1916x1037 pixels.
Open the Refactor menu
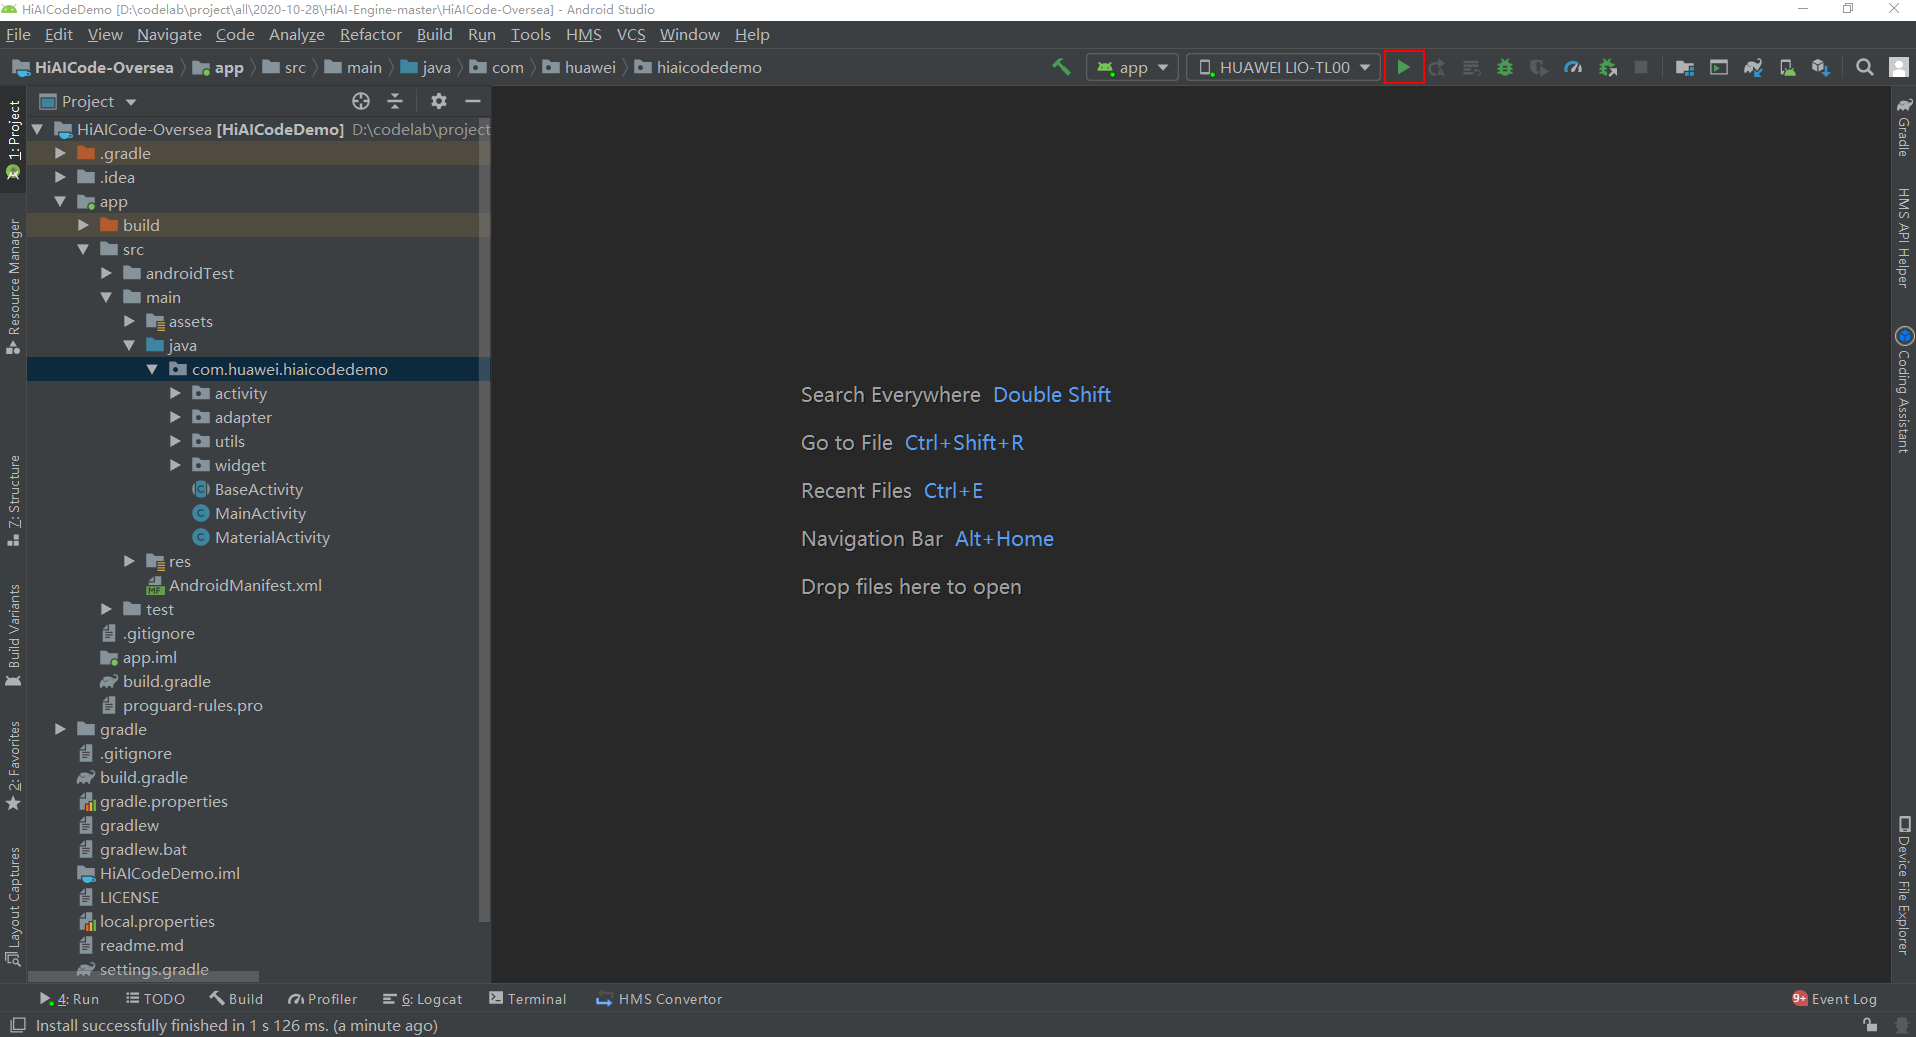tap(369, 34)
